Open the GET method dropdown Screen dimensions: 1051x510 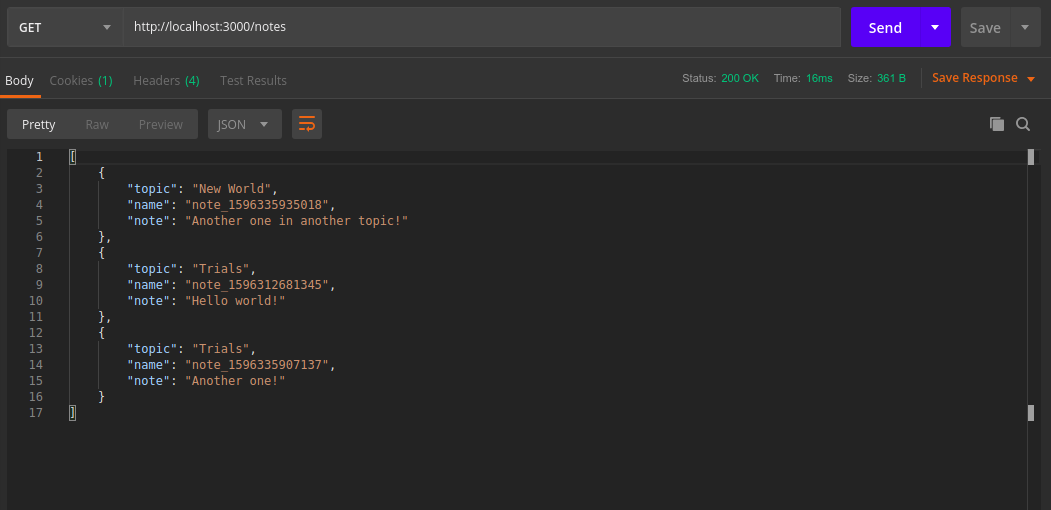[65, 27]
